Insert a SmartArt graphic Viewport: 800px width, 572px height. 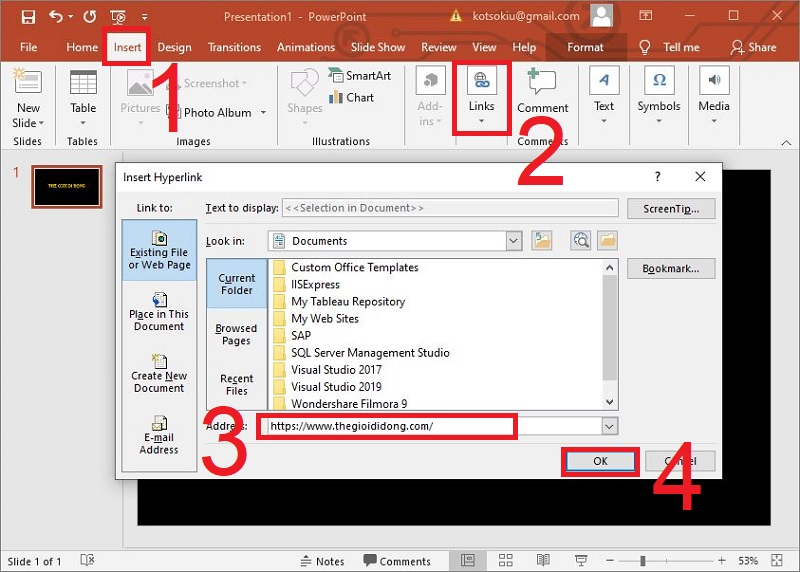[x=360, y=76]
